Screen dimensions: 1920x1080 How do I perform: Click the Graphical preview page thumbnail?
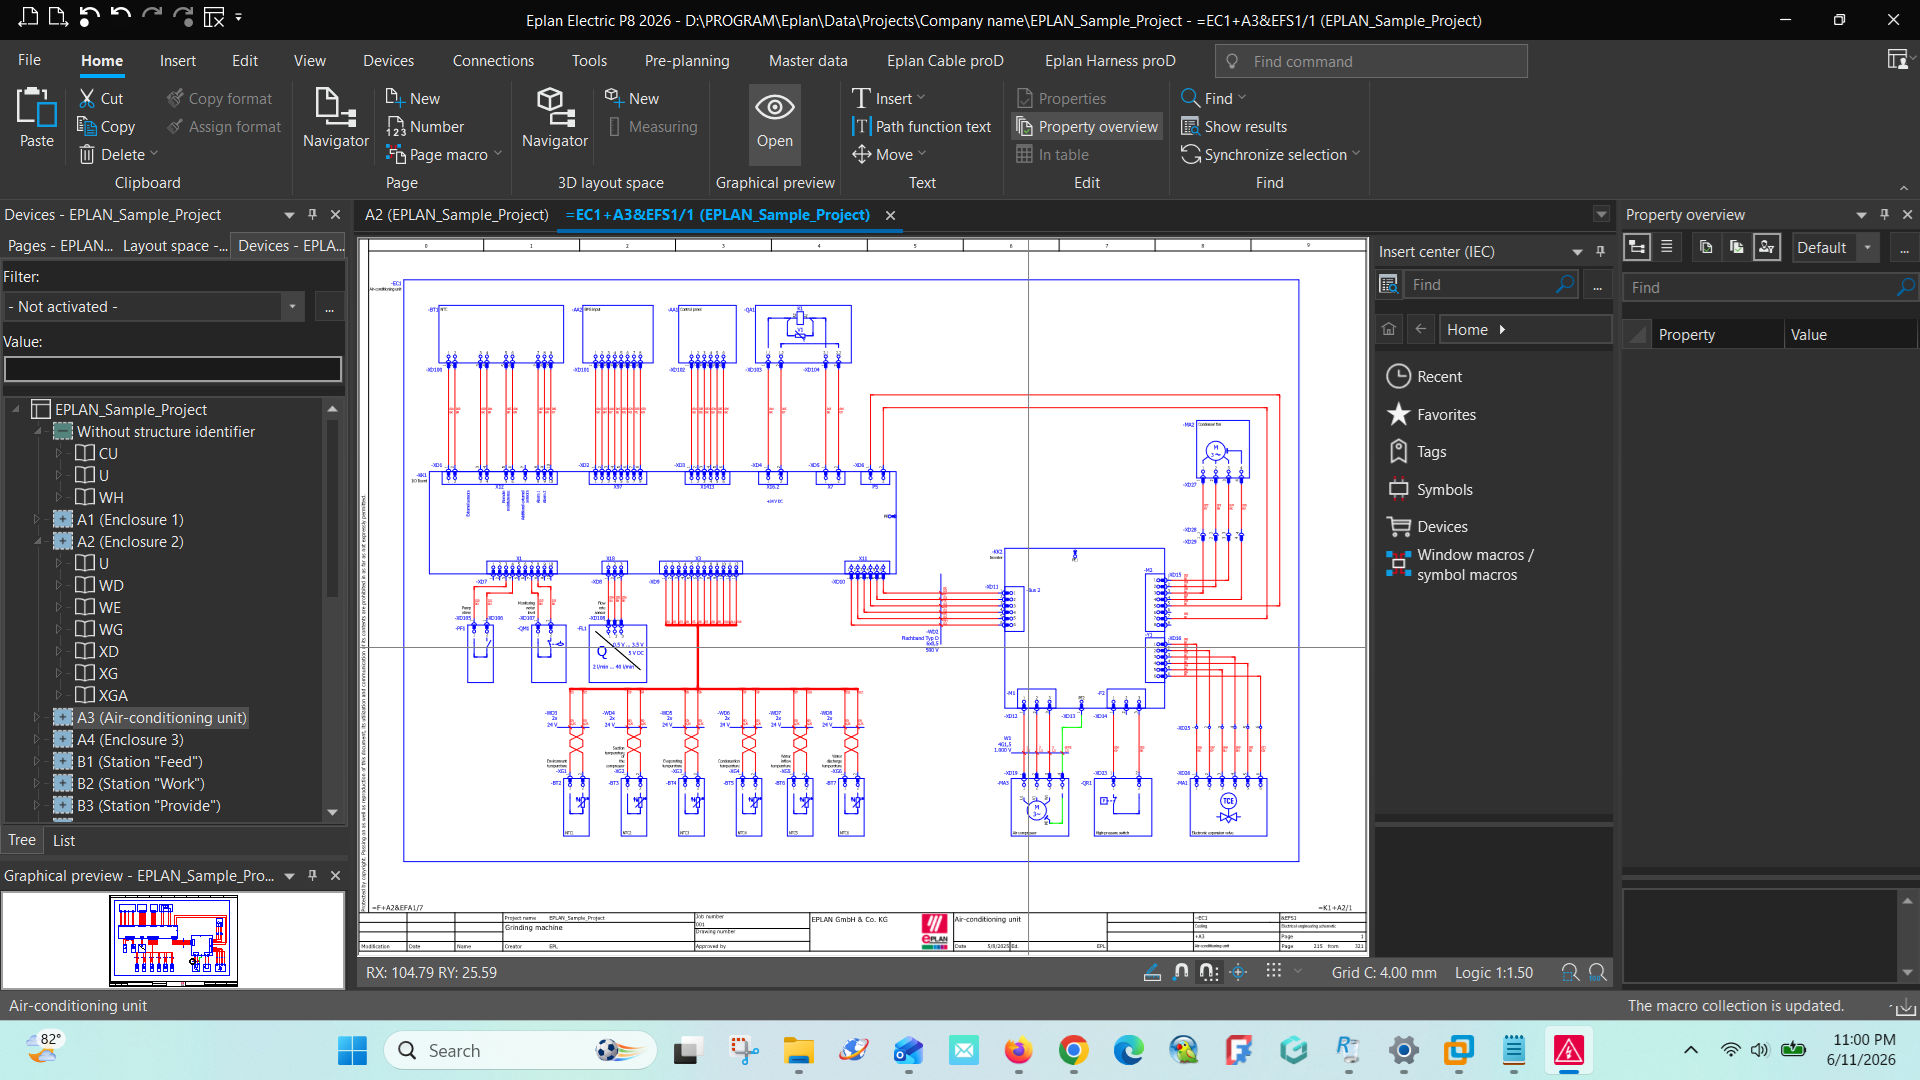coord(173,940)
